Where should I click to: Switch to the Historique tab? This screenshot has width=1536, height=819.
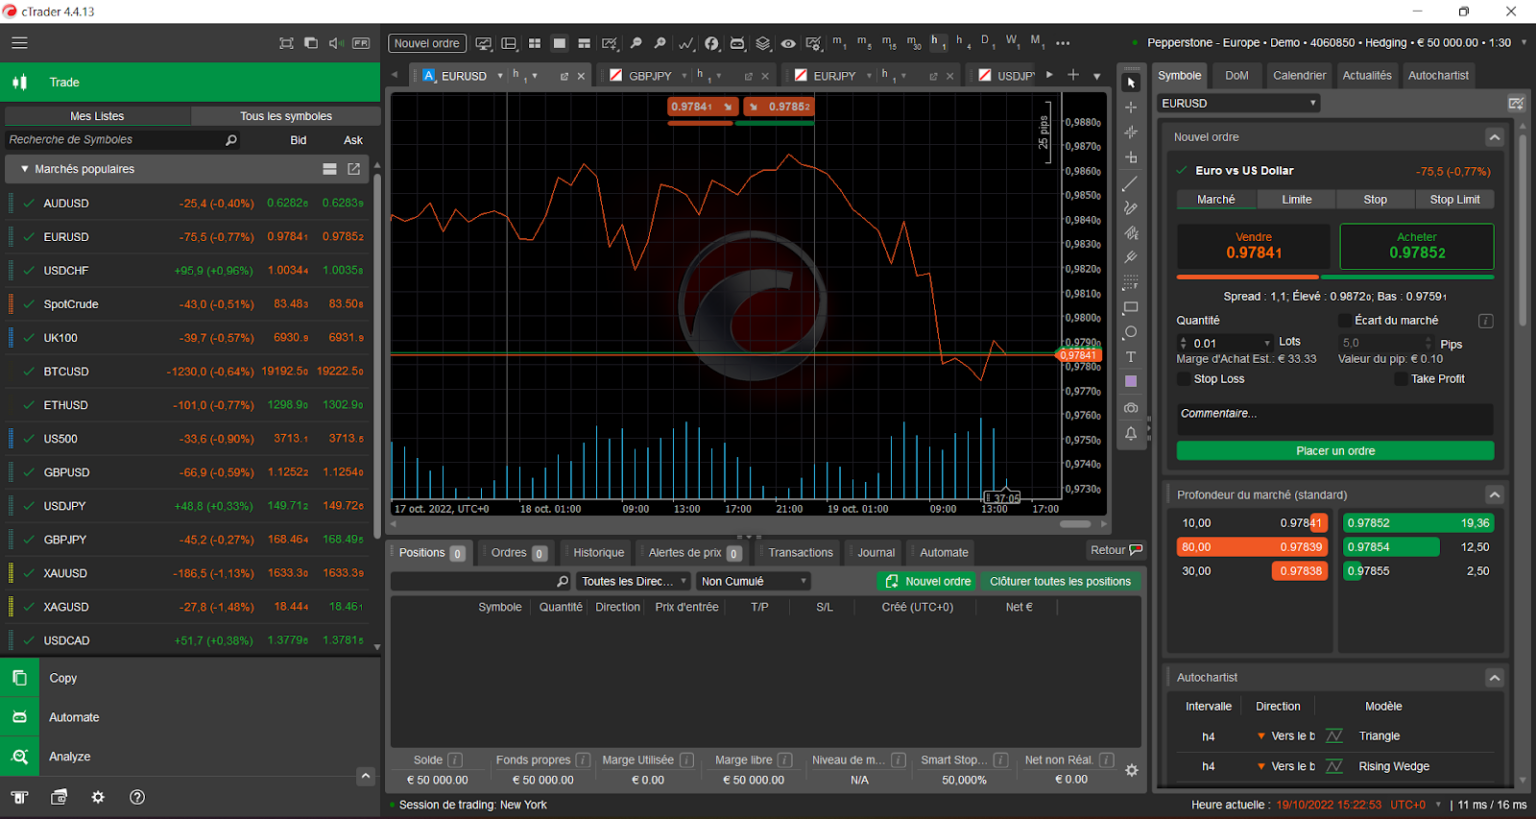[596, 552]
